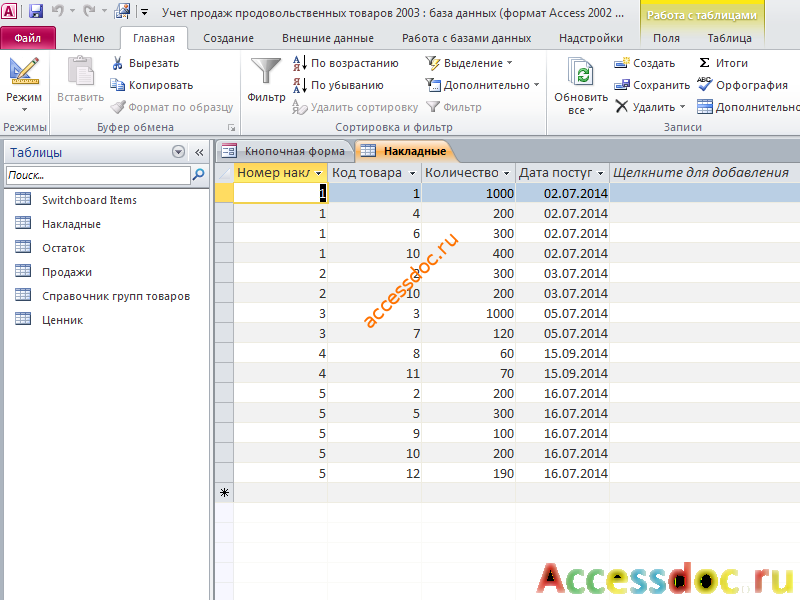Click the search magnifier in navigation pane
The image size is (800, 600).
click(x=198, y=175)
